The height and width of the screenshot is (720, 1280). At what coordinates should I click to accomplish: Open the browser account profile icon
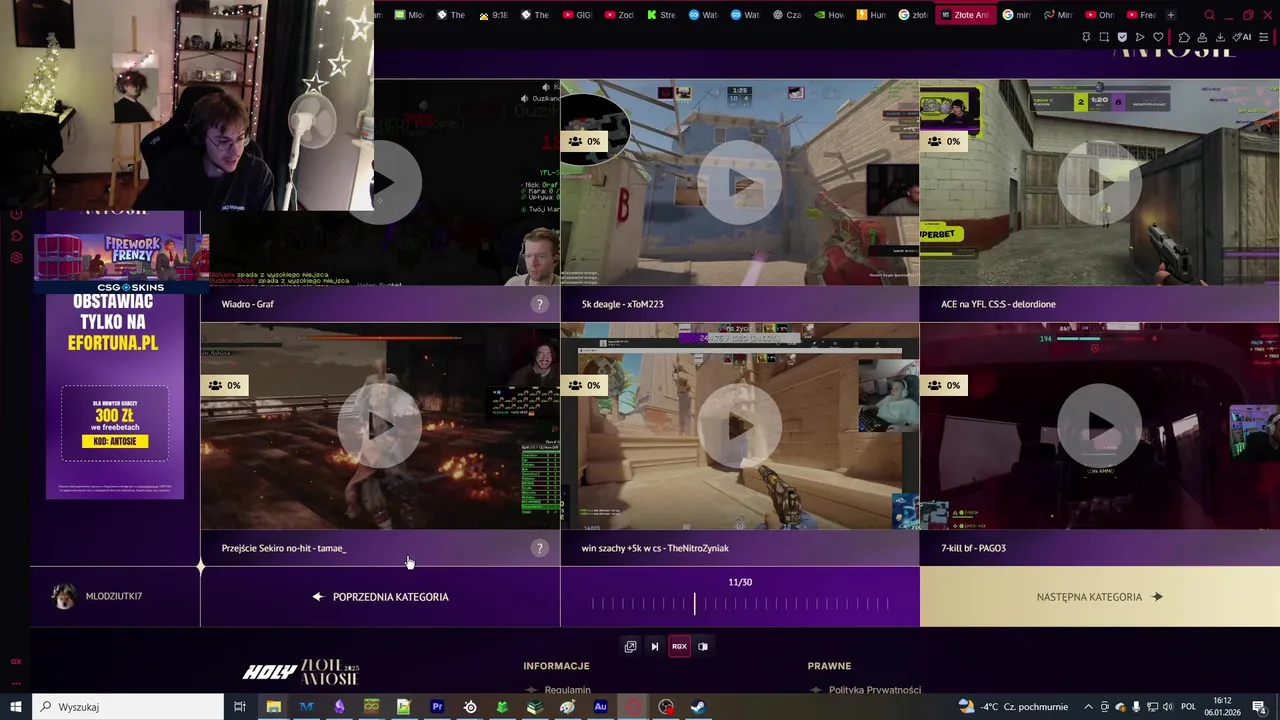[1202, 37]
